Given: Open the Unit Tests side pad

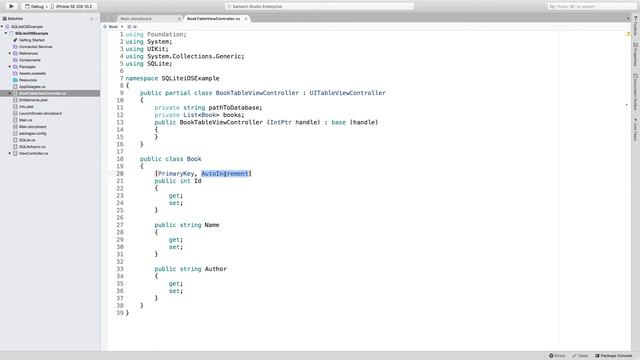Looking at the screenshot, I should [636, 130].
